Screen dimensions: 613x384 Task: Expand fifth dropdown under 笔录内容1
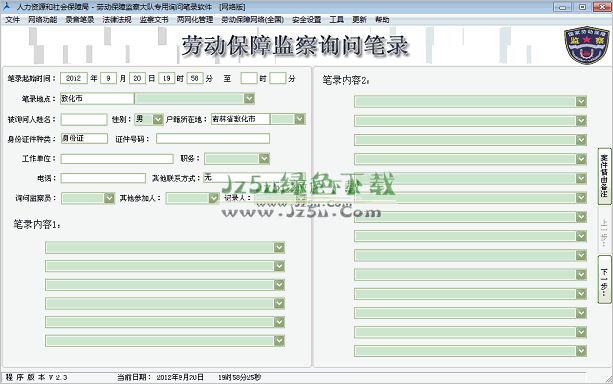(x=279, y=322)
